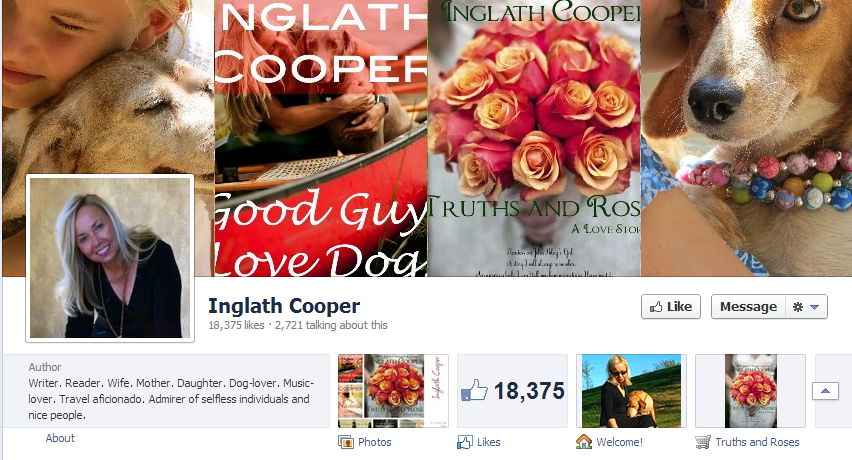Screen dimensions: 852x460
Task: Open the About link
Action: pyautogui.click(x=60, y=438)
